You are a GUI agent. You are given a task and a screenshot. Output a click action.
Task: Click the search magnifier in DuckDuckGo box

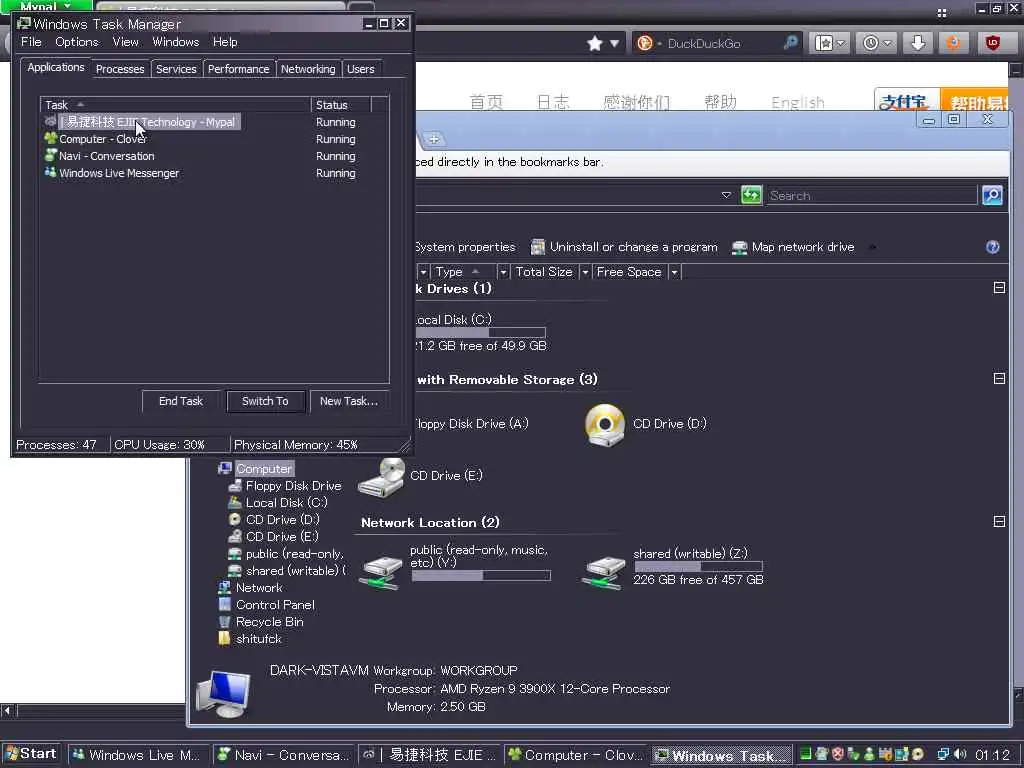[790, 43]
